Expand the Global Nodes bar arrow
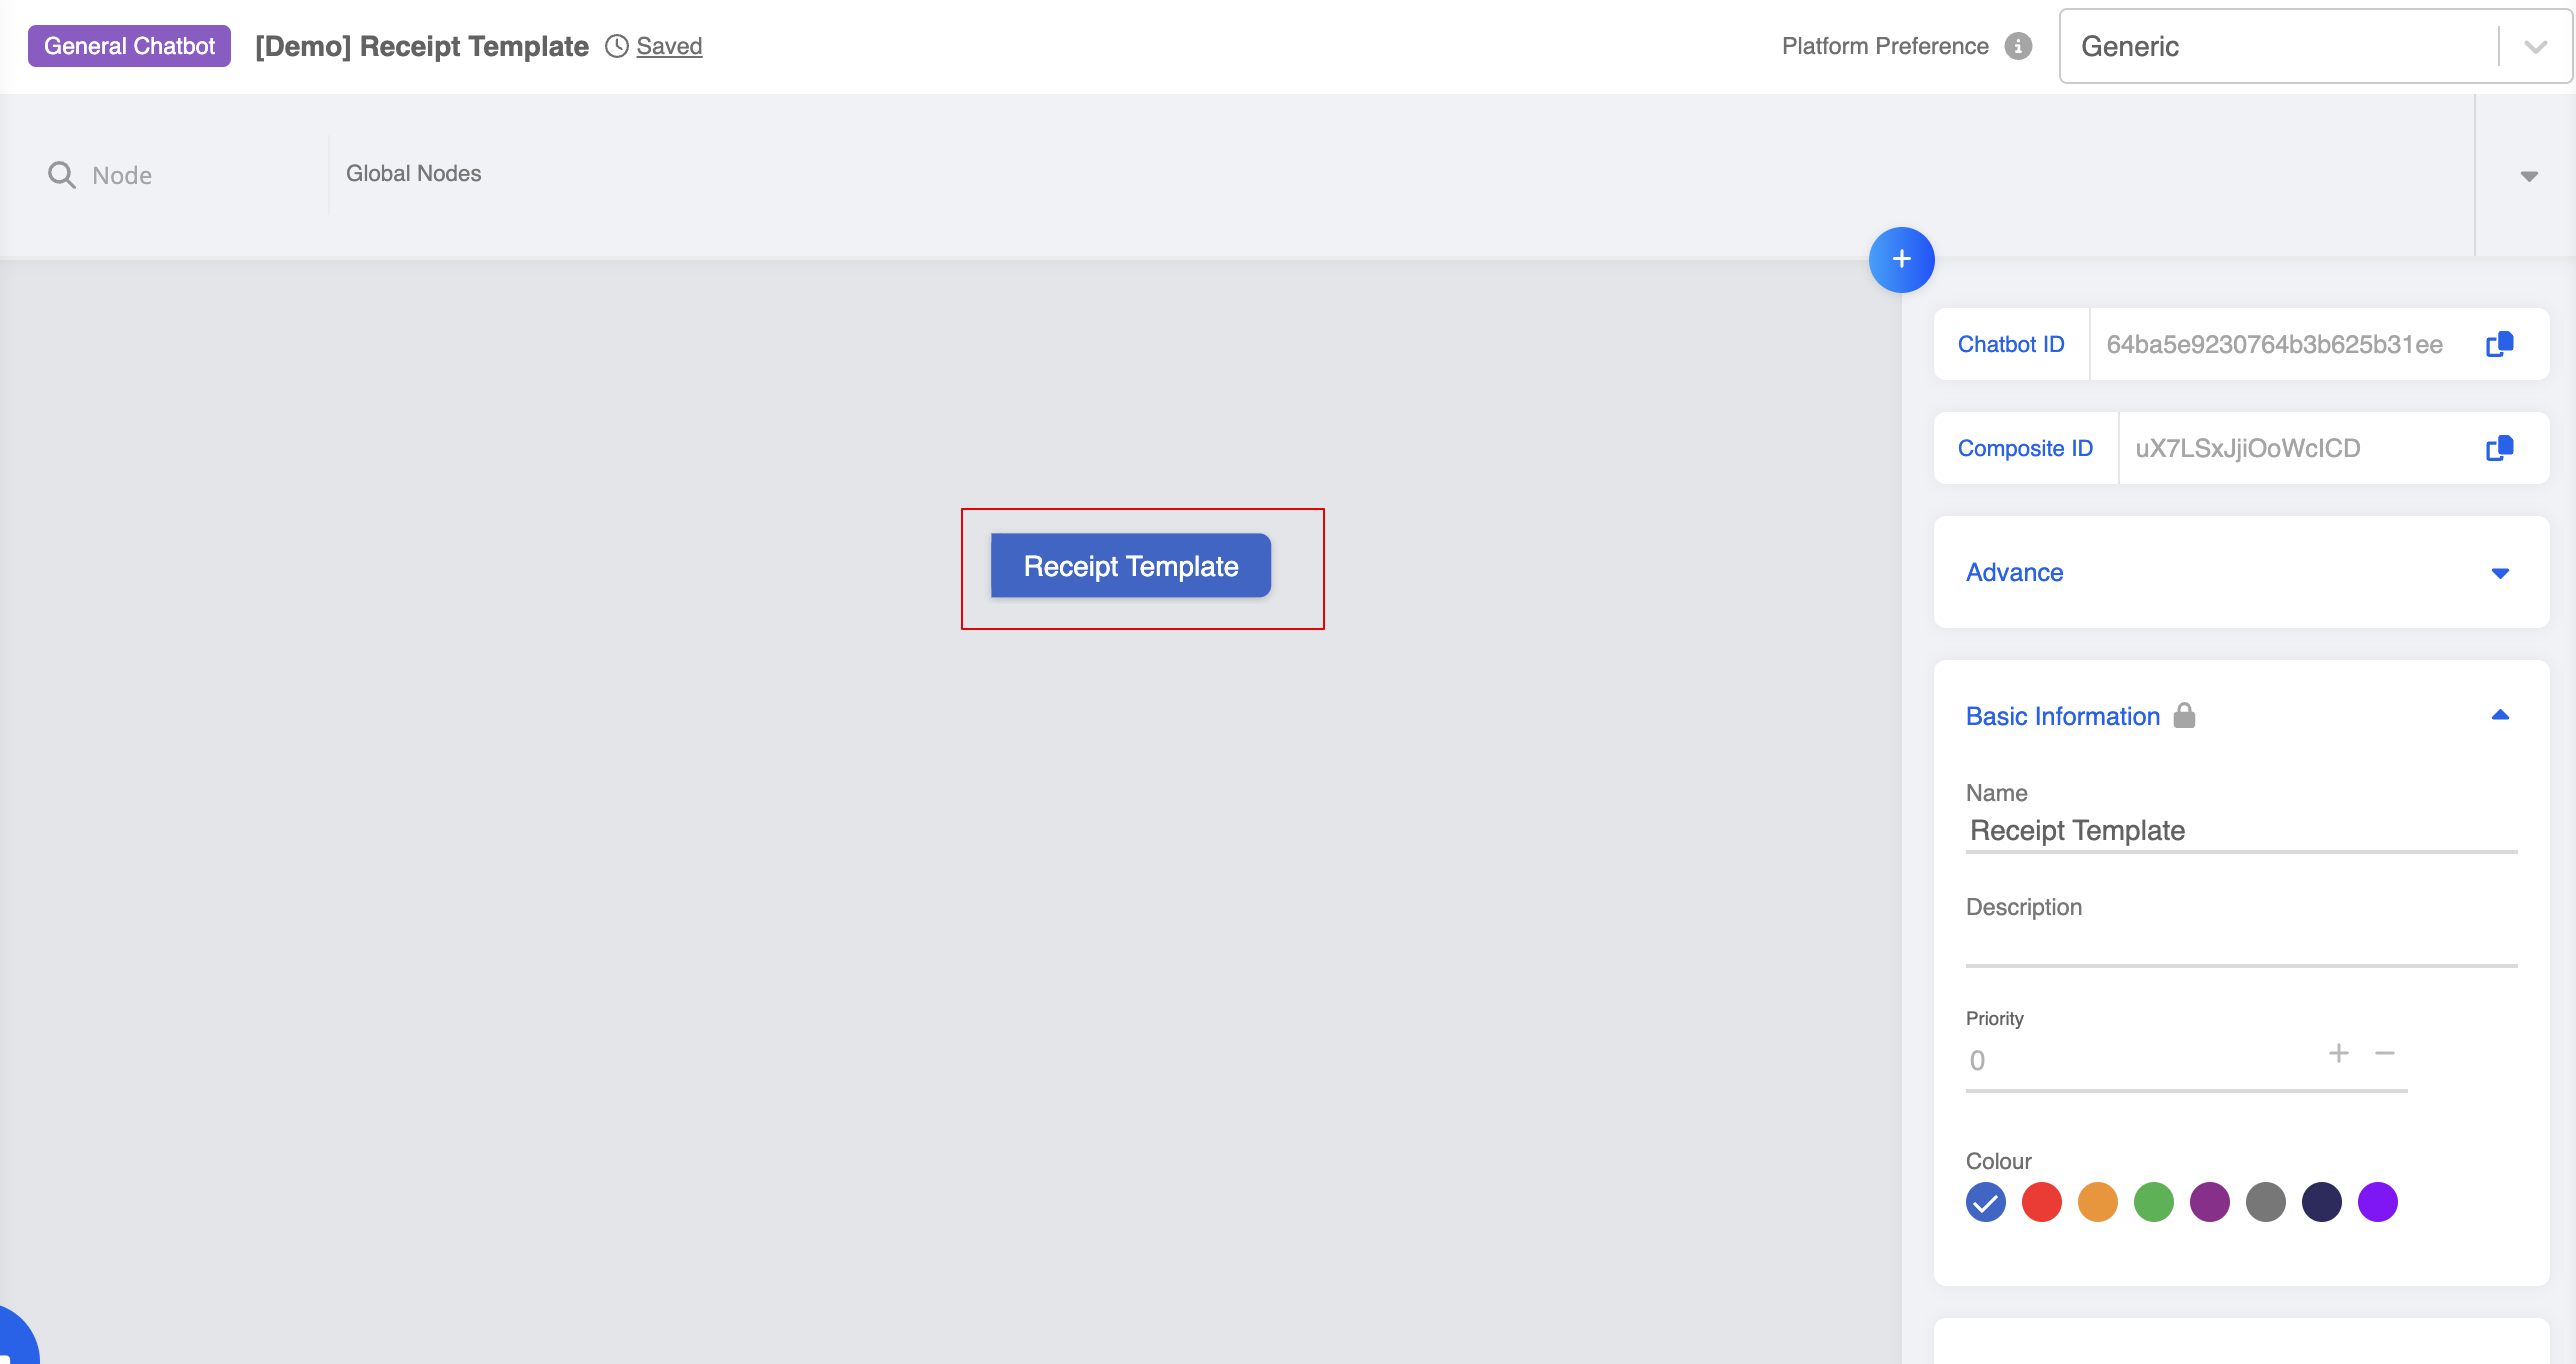The image size is (2576, 1364). 2528,176
